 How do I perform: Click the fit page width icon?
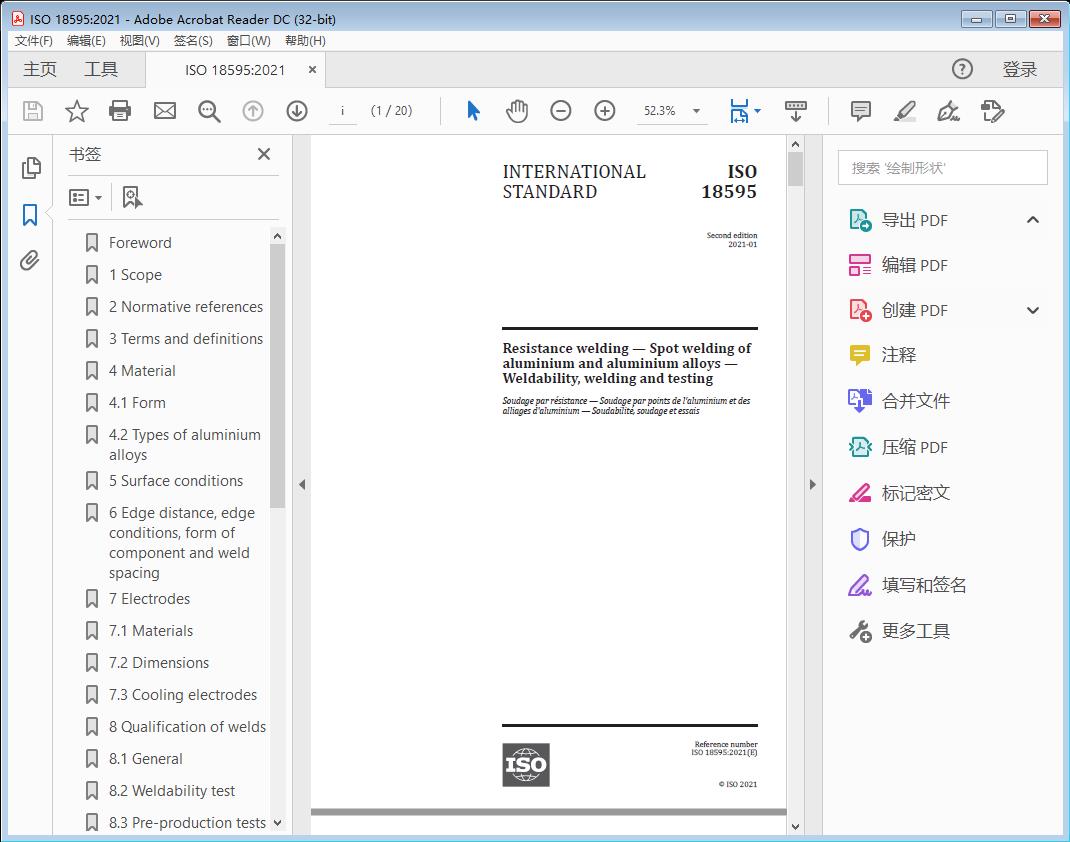[x=739, y=111]
